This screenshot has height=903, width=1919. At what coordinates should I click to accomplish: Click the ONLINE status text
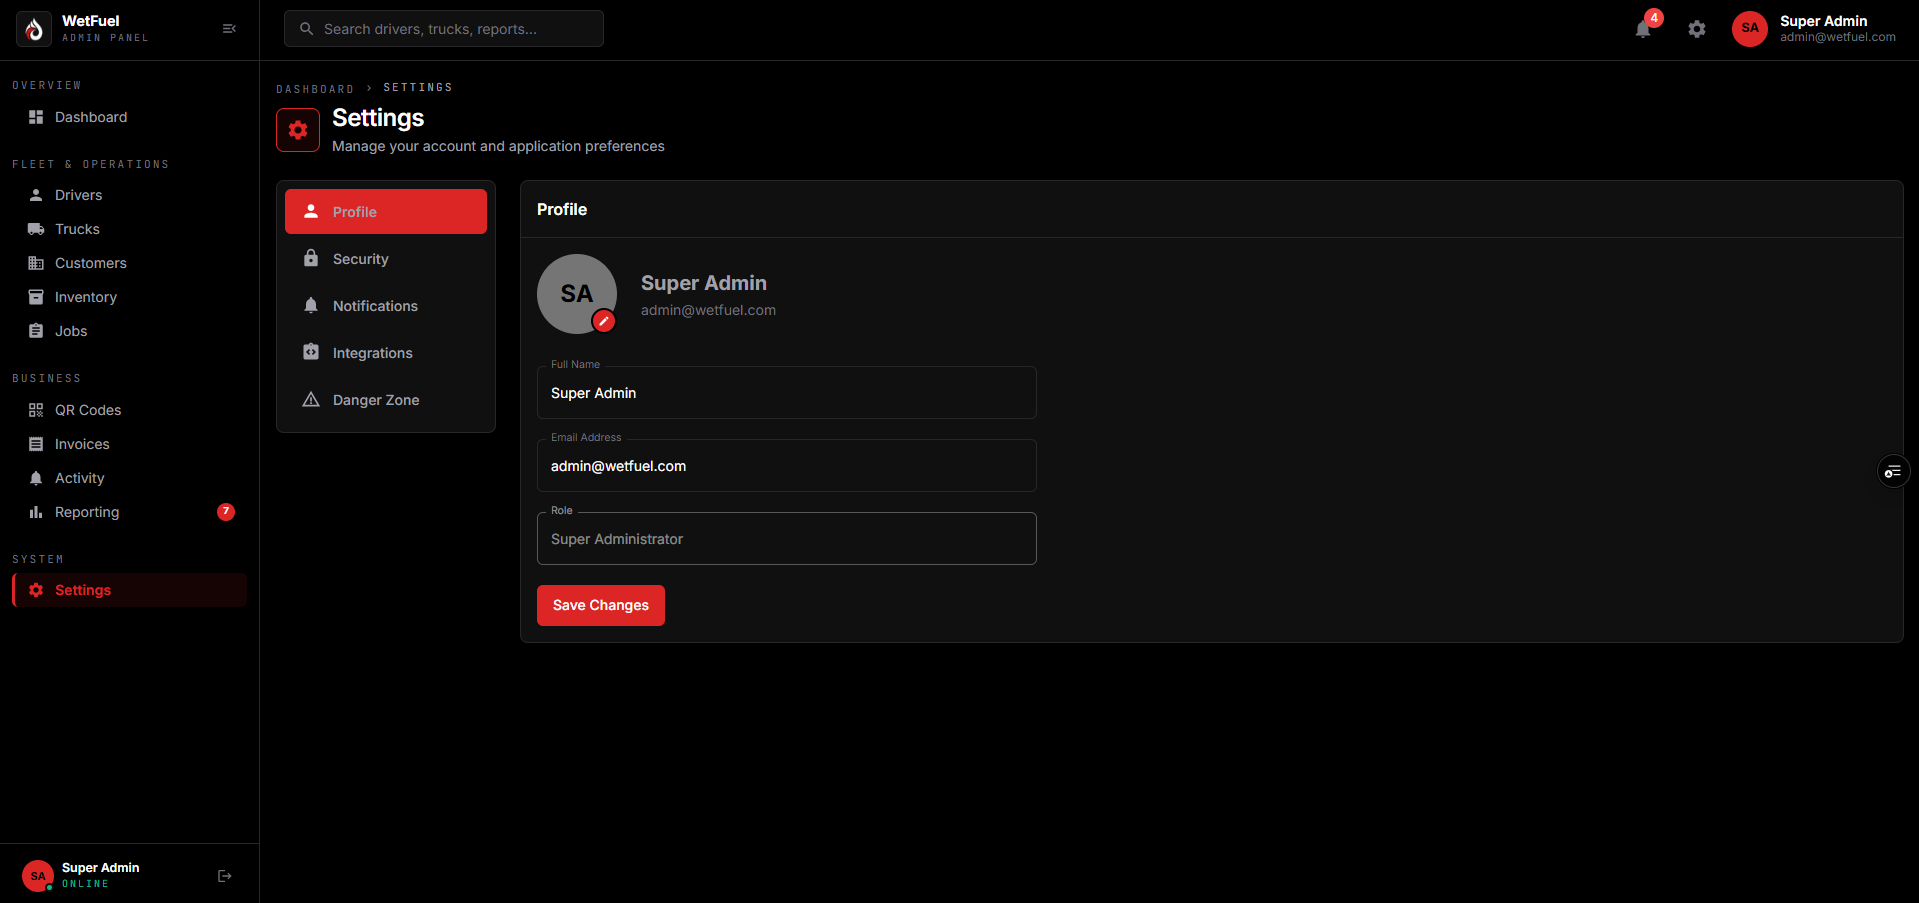pos(85,884)
